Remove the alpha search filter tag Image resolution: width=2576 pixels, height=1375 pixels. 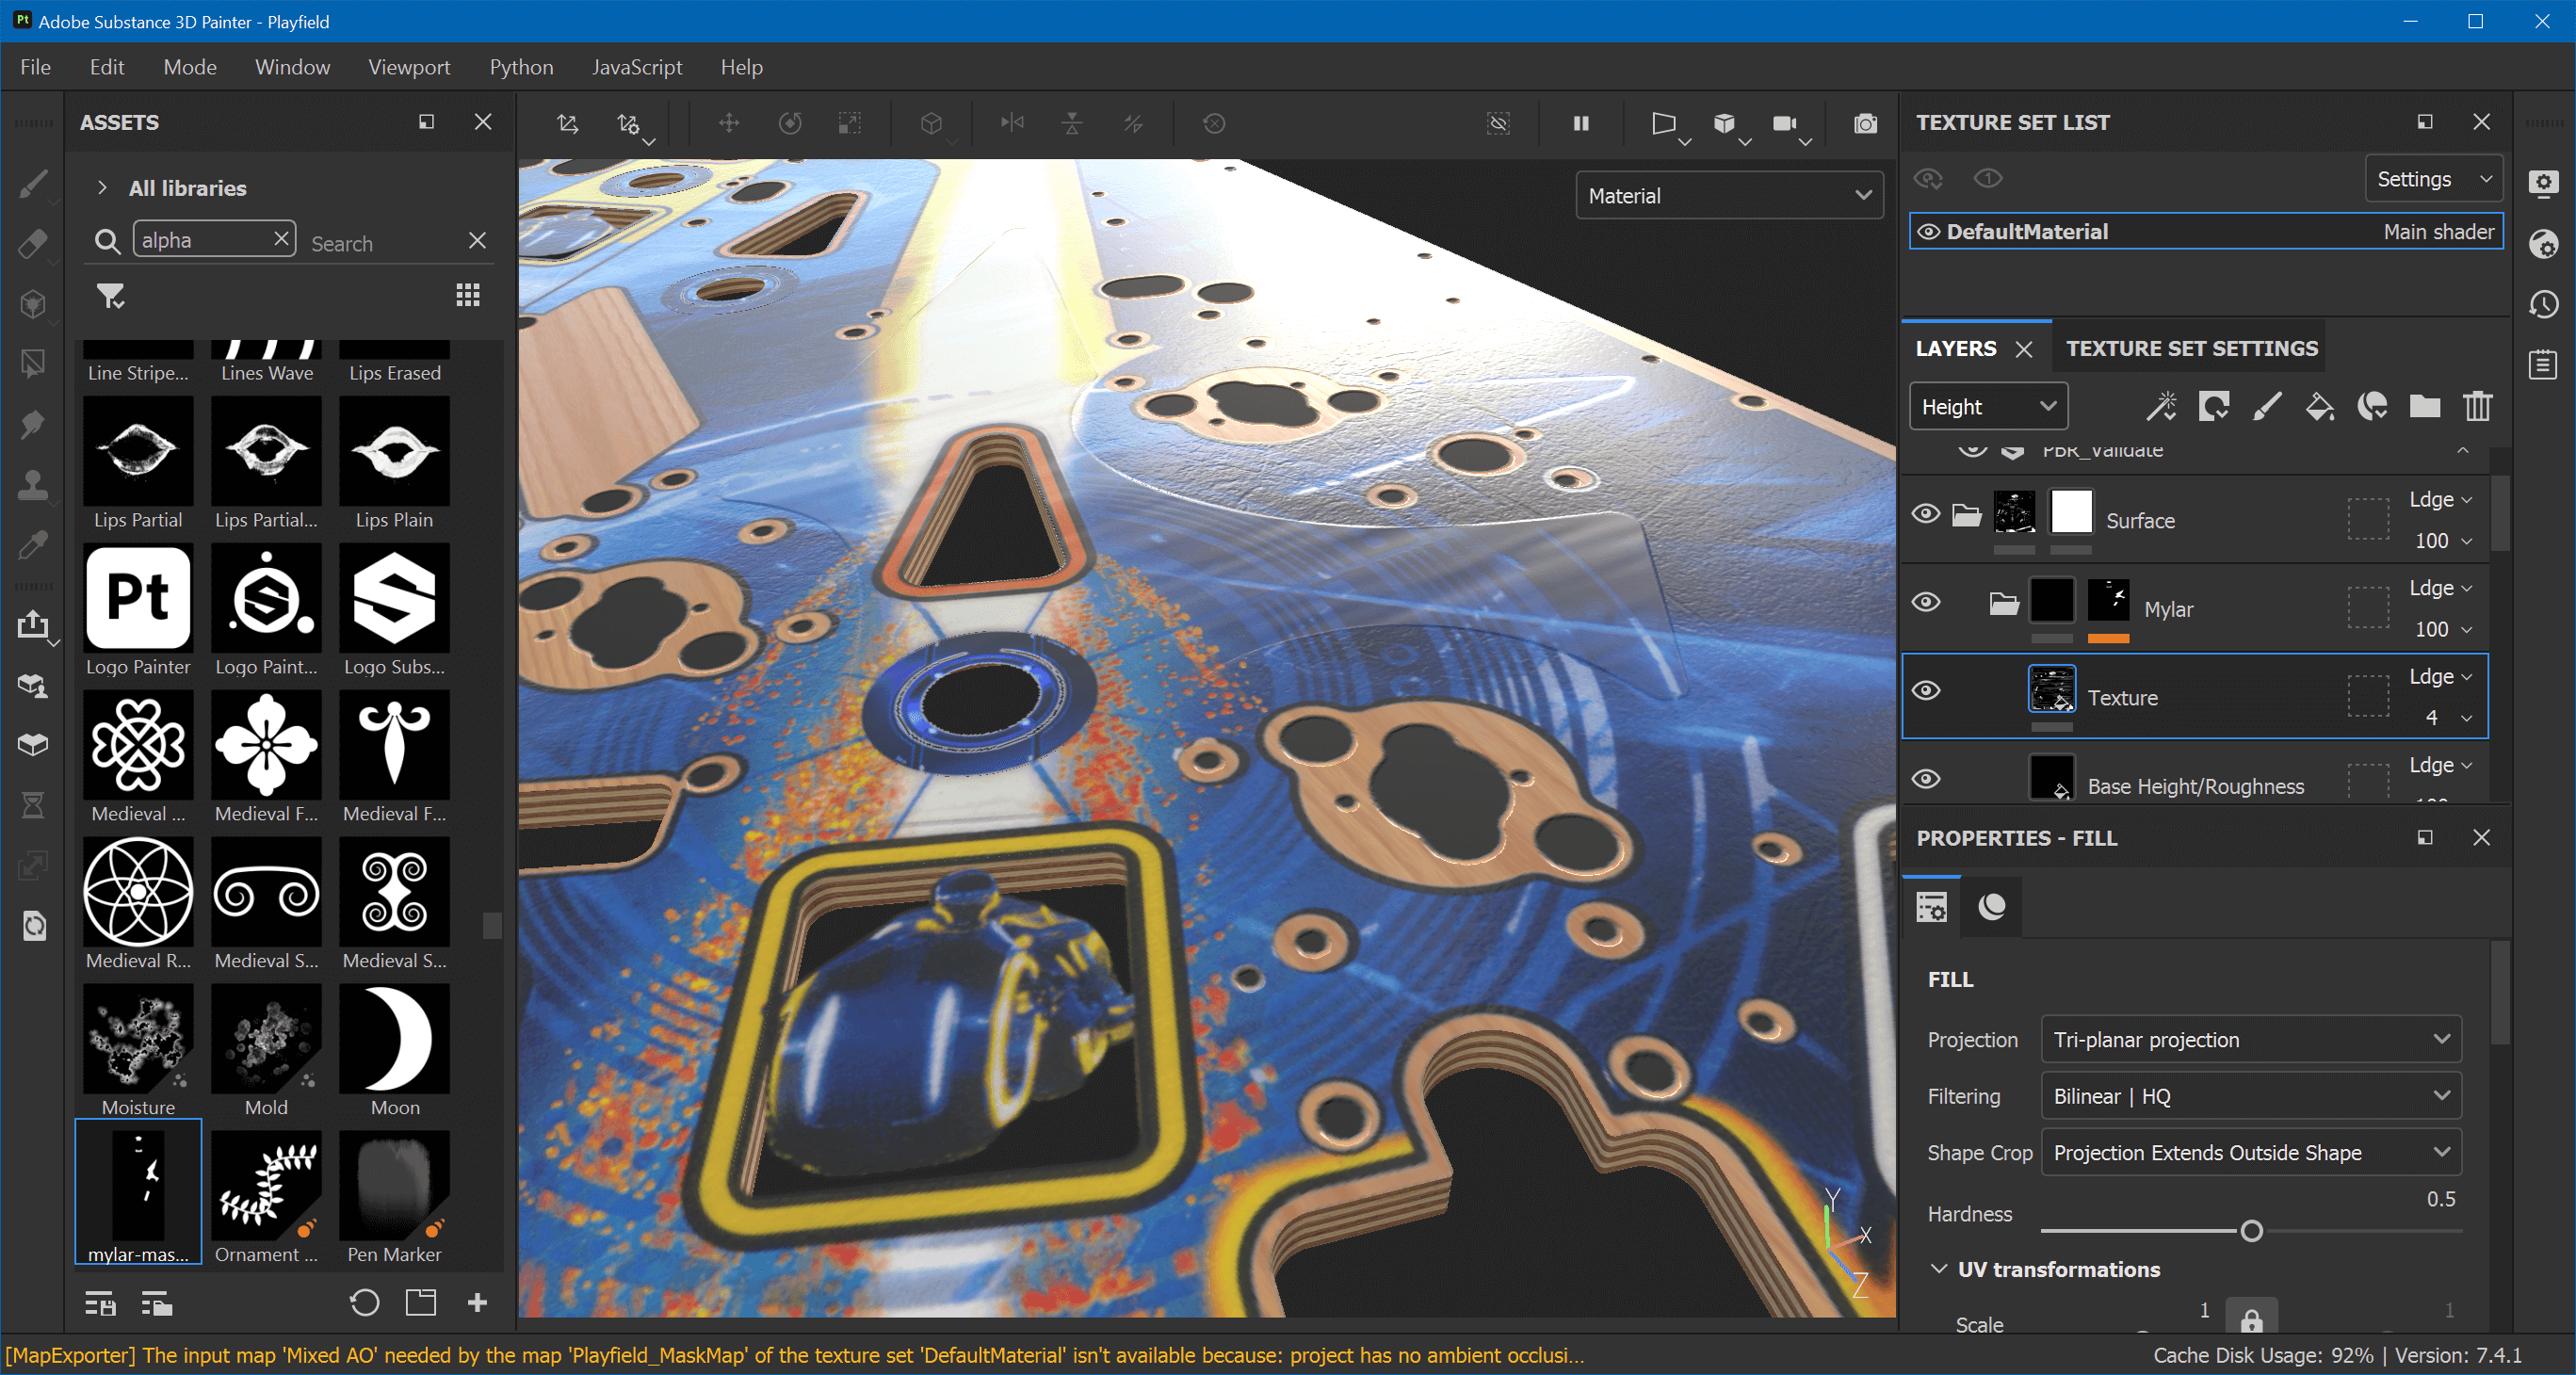281,239
